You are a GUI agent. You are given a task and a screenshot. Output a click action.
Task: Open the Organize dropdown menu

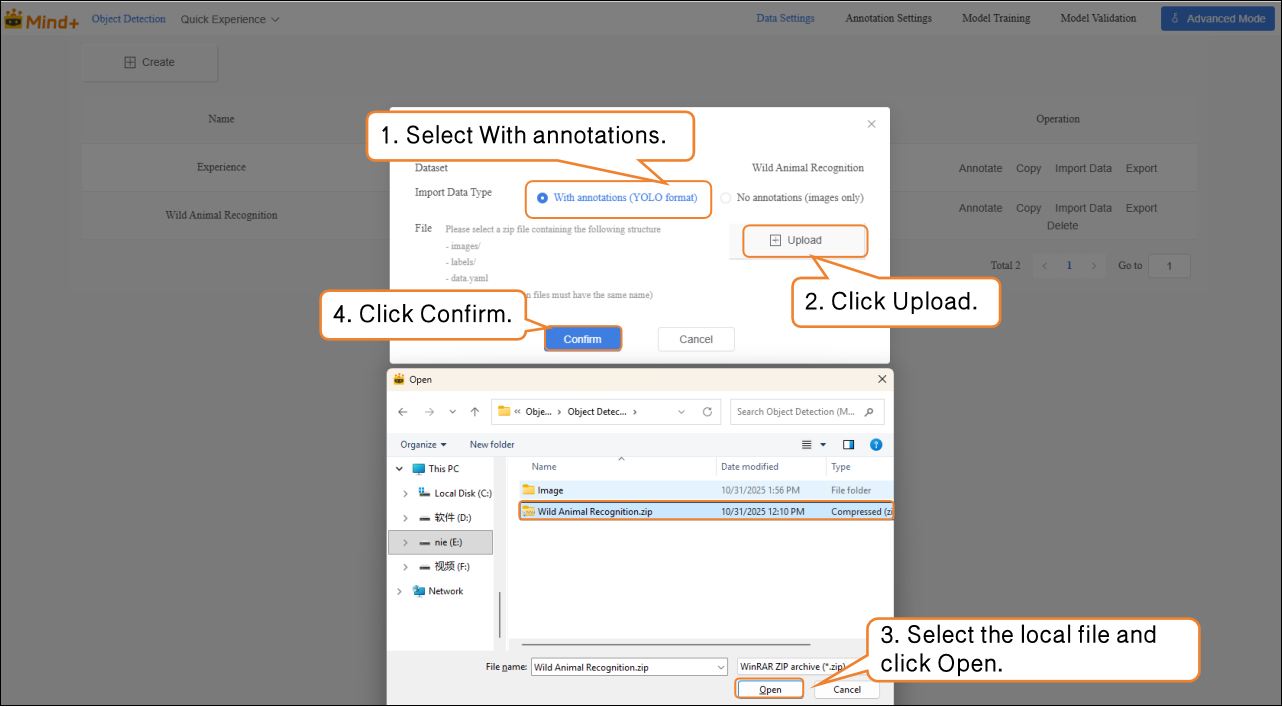423,444
